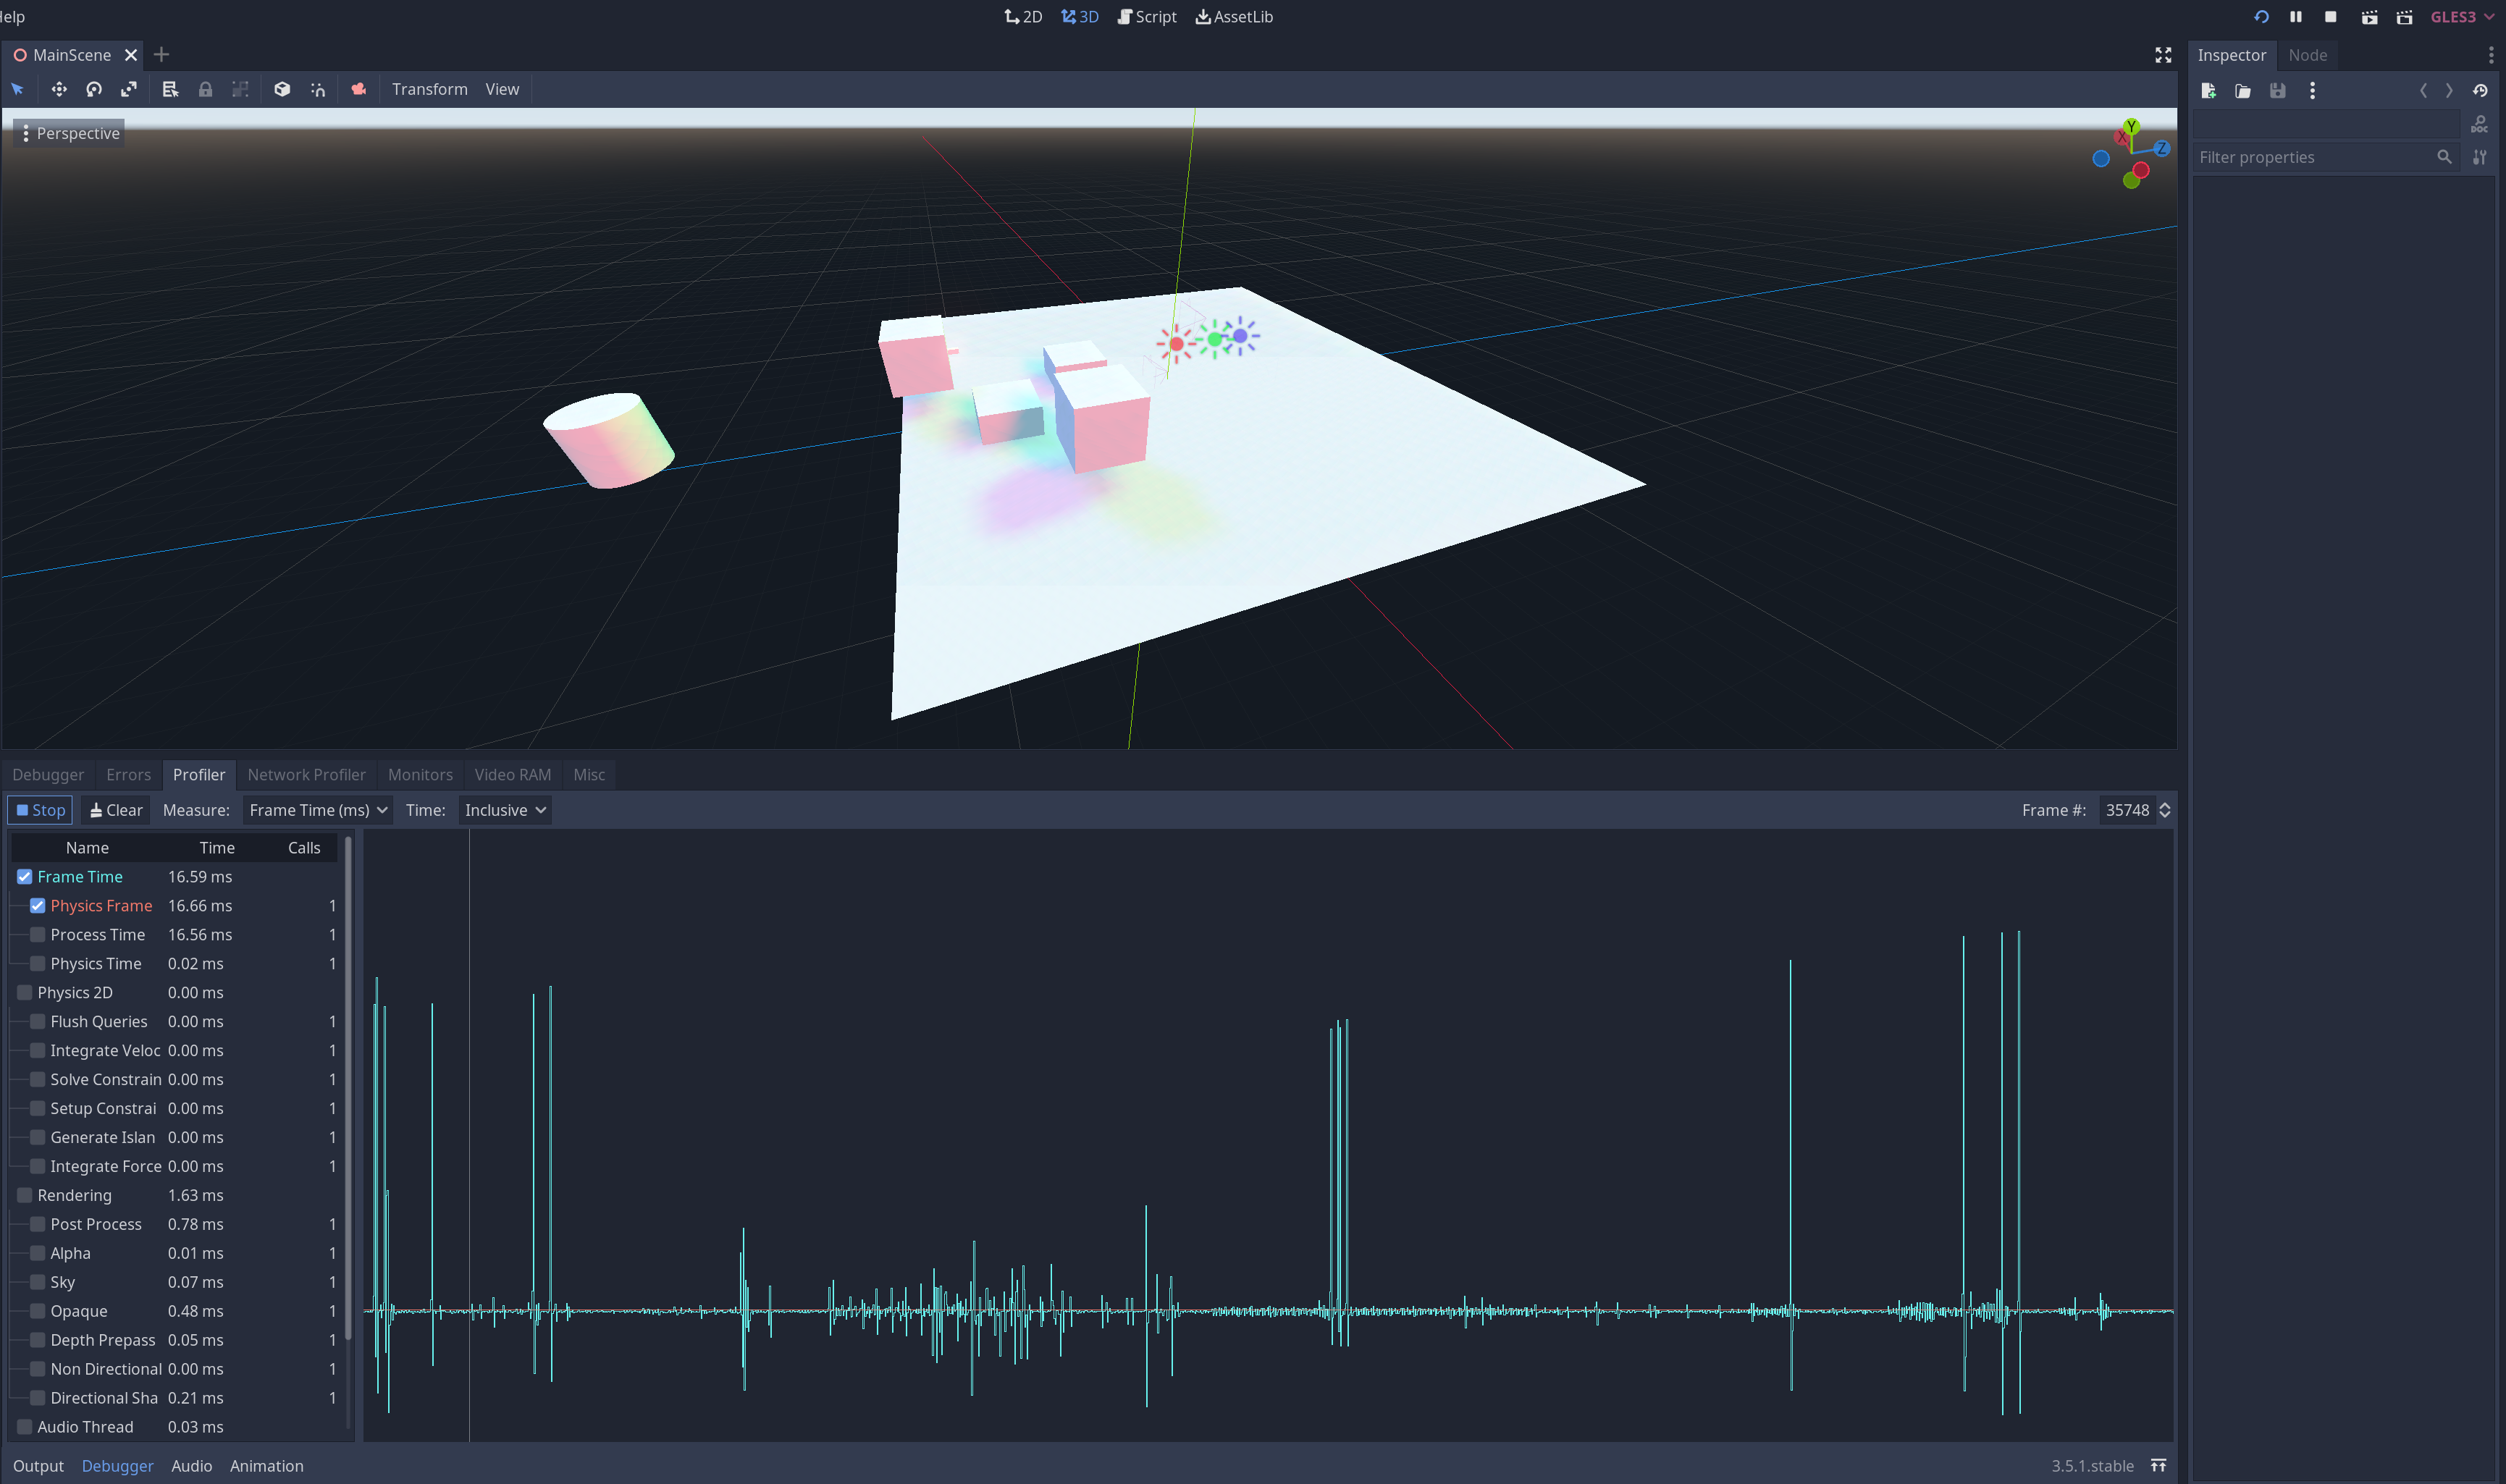Select the Move mode tool icon

[x=59, y=89]
